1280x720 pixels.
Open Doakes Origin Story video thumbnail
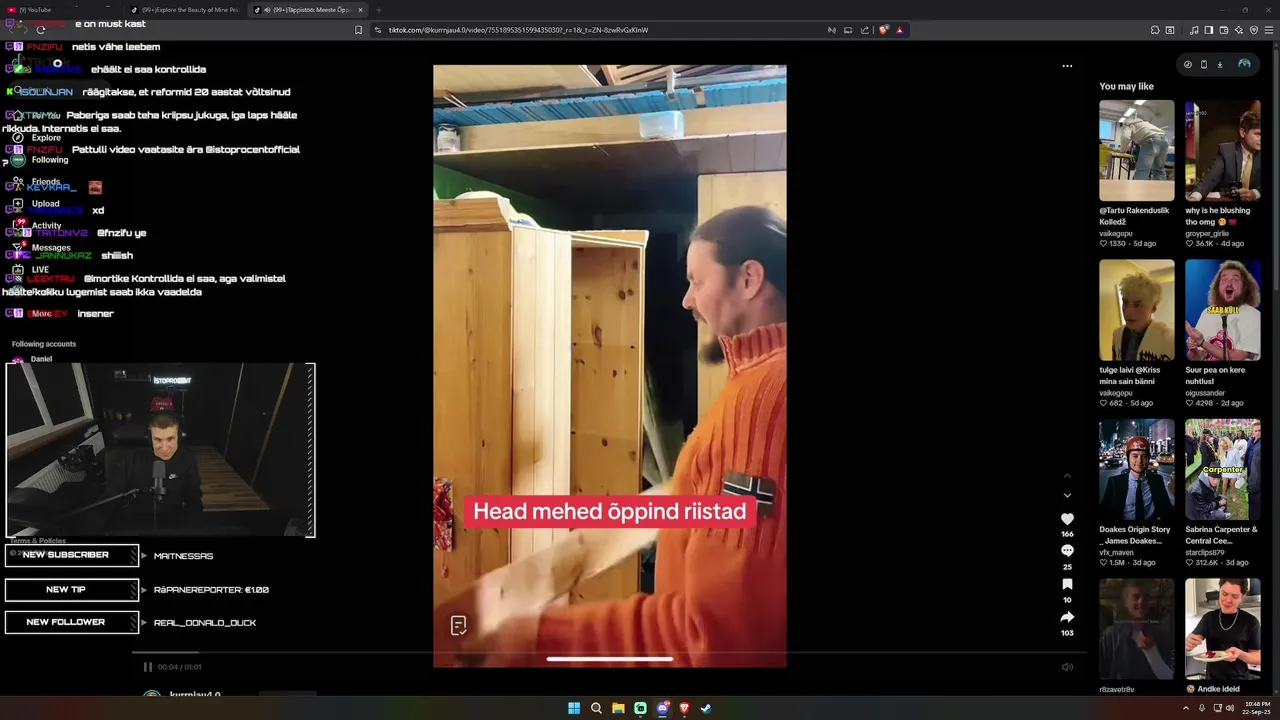(x=1137, y=469)
